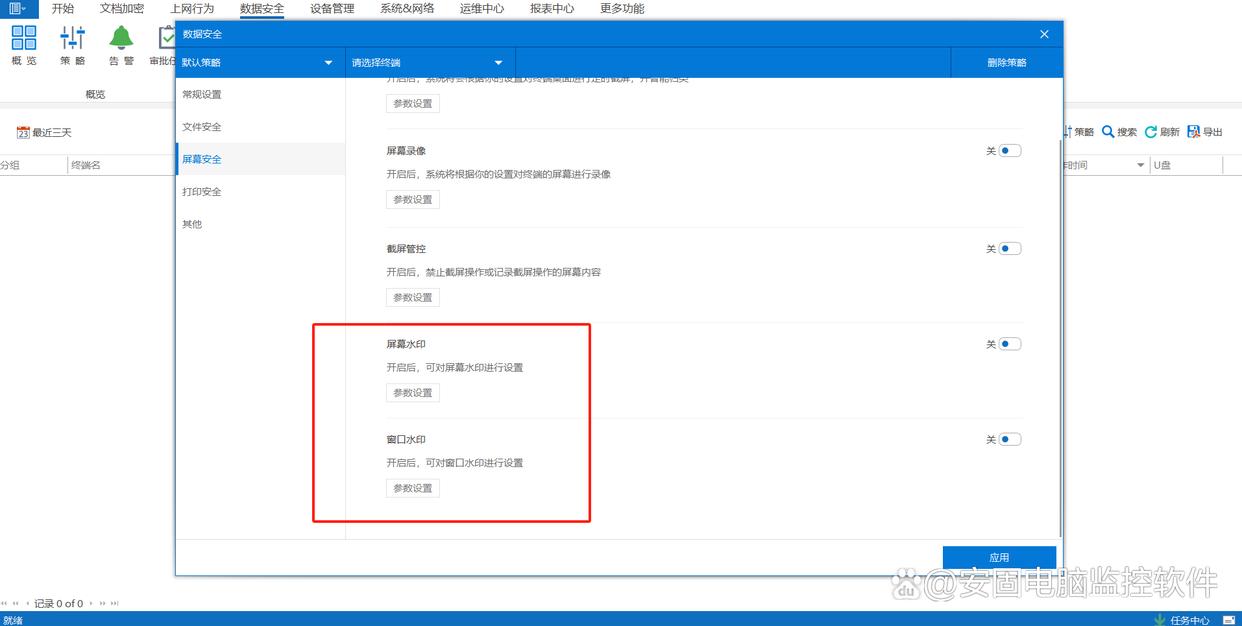Click 参数设置 under 屏幕水印

click(x=413, y=393)
